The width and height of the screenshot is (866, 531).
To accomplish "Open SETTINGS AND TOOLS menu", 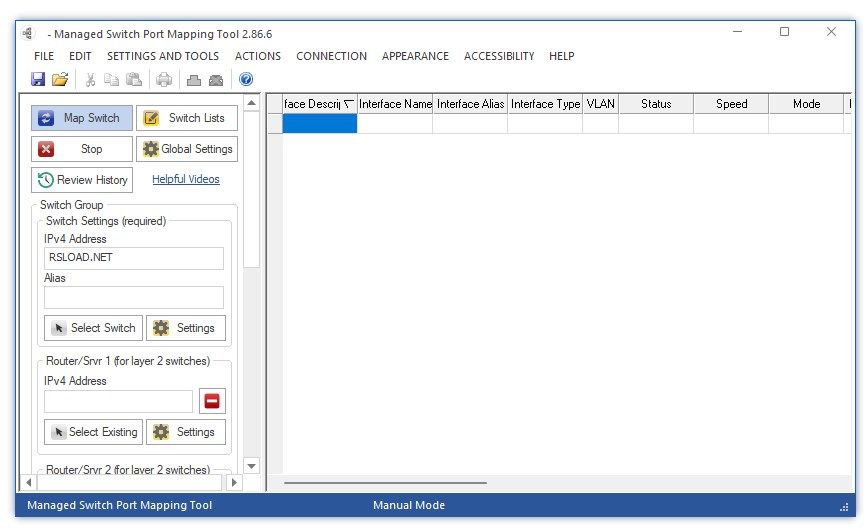I will 163,56.
